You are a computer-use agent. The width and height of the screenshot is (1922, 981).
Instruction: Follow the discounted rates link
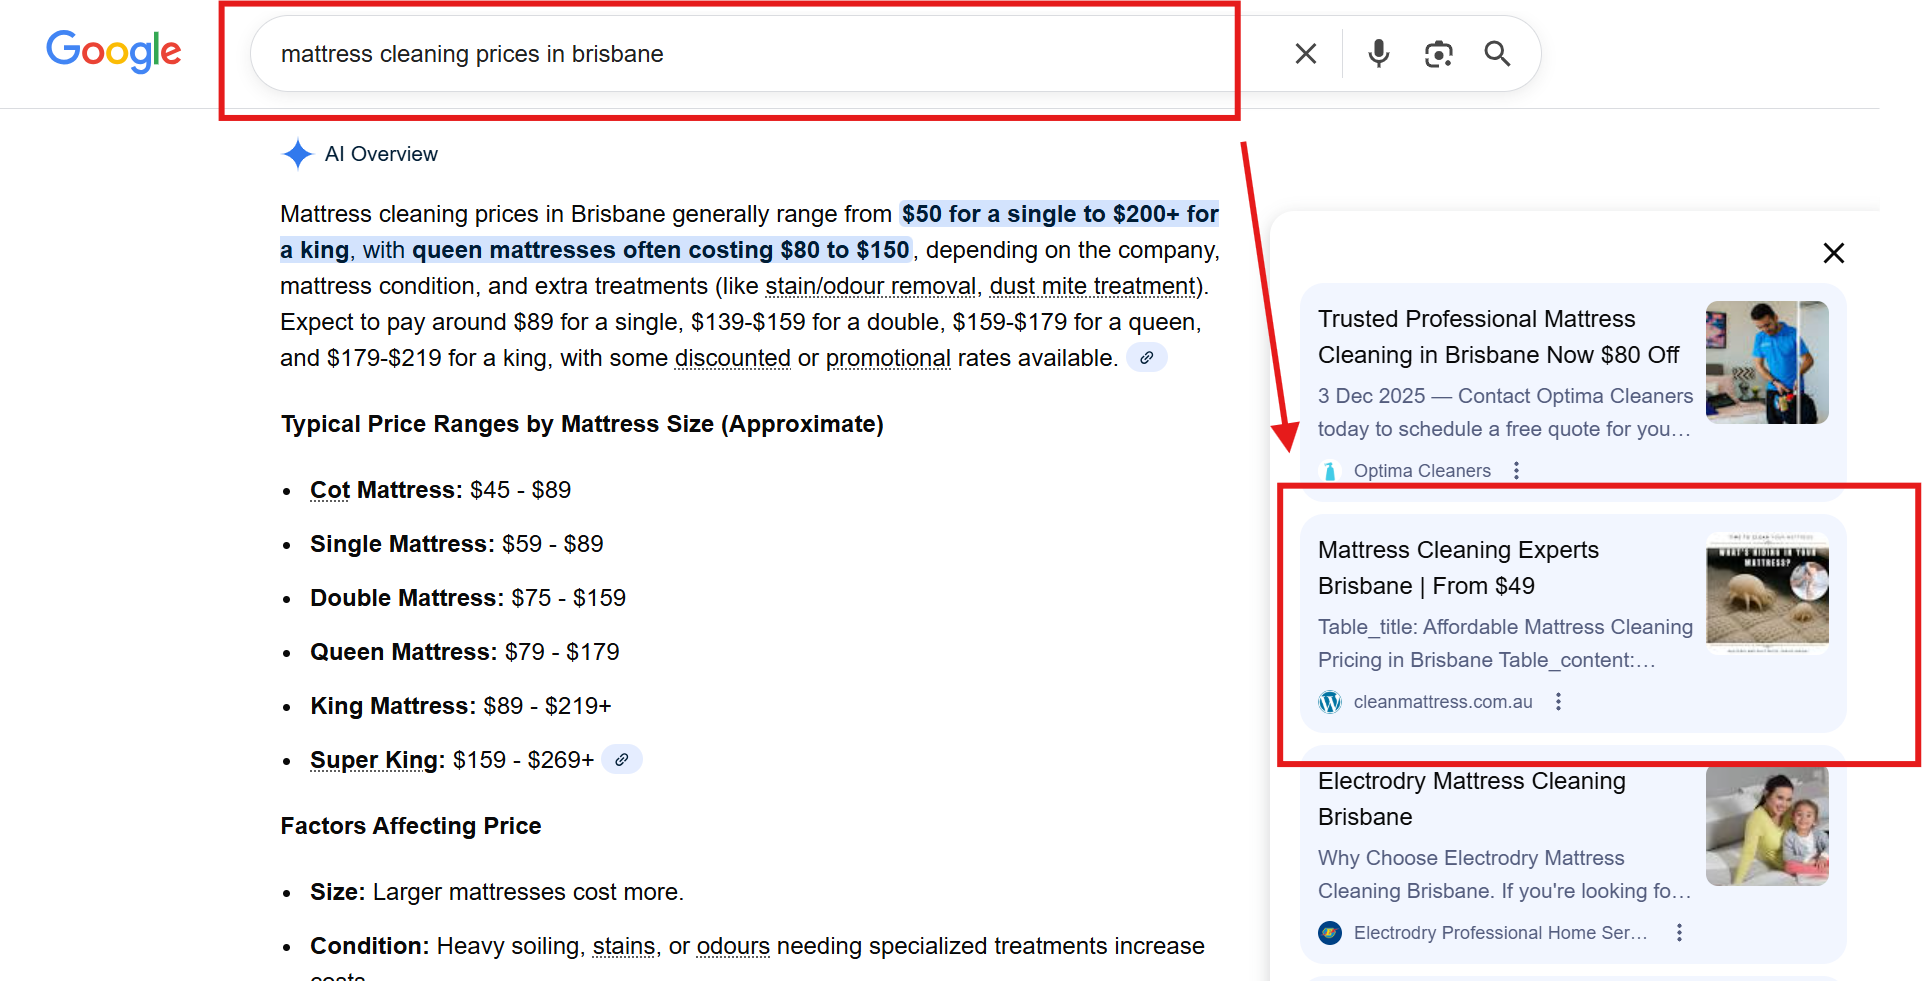(732, 358)
